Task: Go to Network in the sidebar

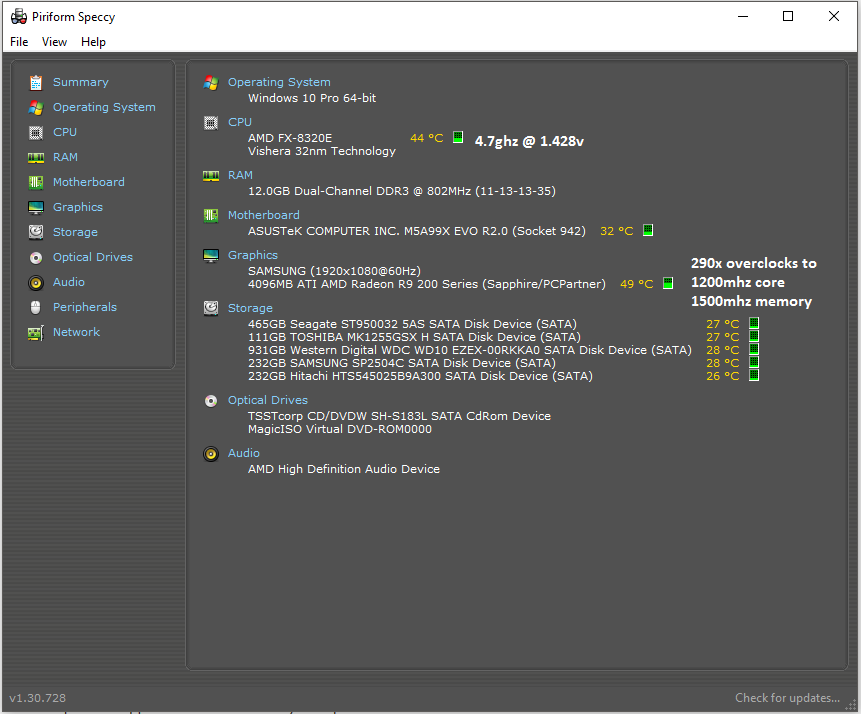Action: point(76,332)
